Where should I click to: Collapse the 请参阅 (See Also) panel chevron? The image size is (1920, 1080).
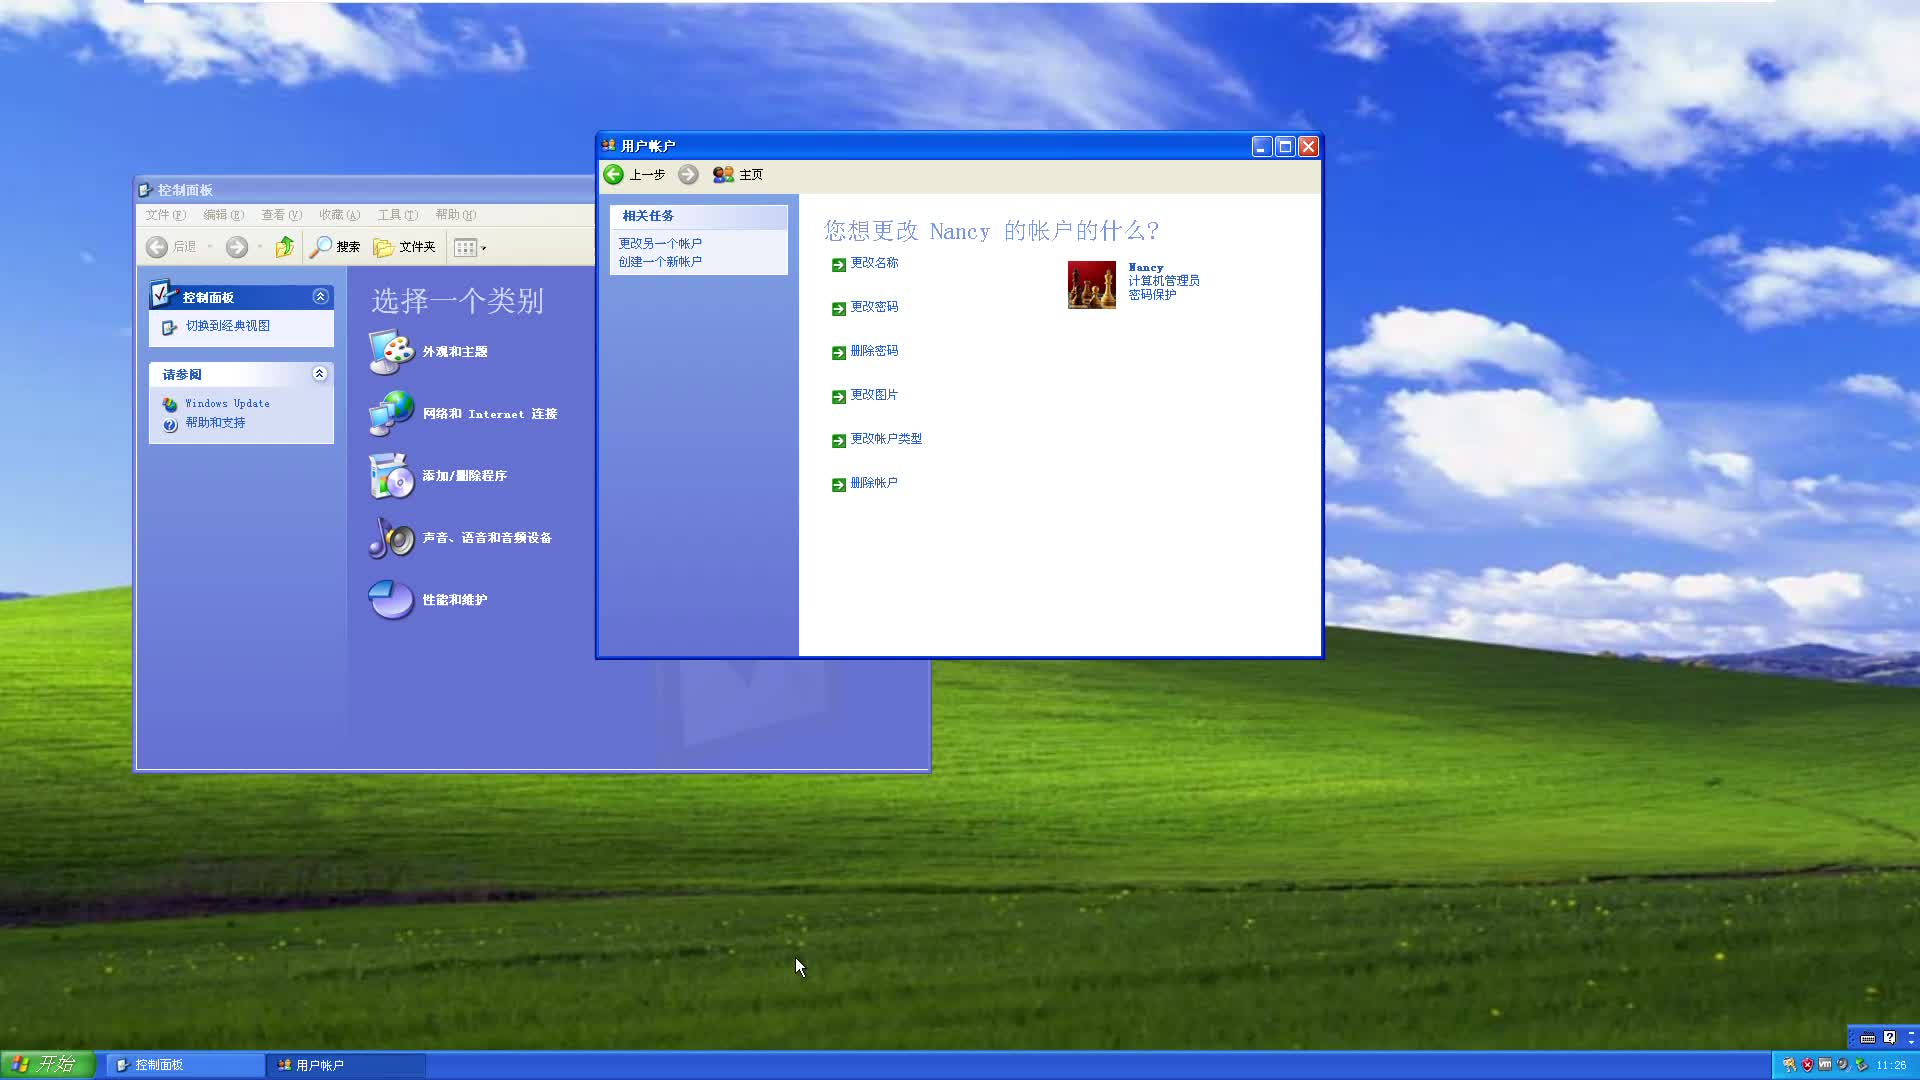(320, 373)
